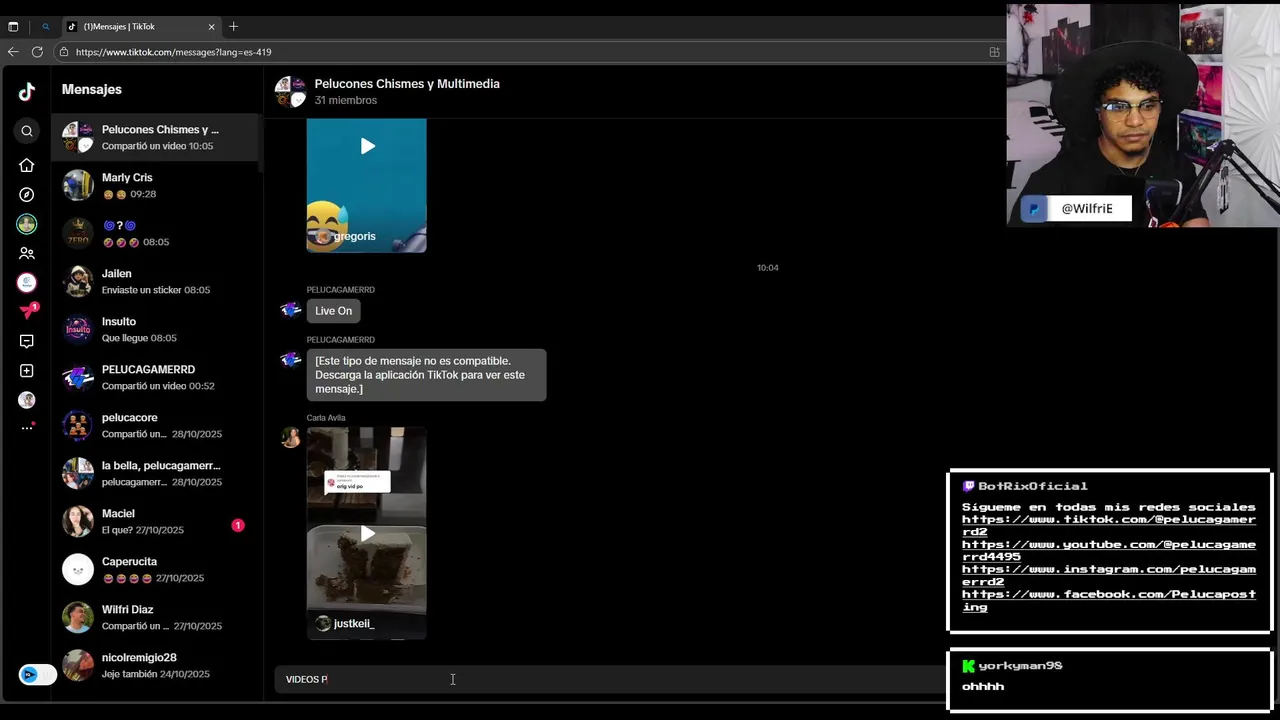Open Insulto conversation
Viewport: 1280px width, 720px height.
155,329
